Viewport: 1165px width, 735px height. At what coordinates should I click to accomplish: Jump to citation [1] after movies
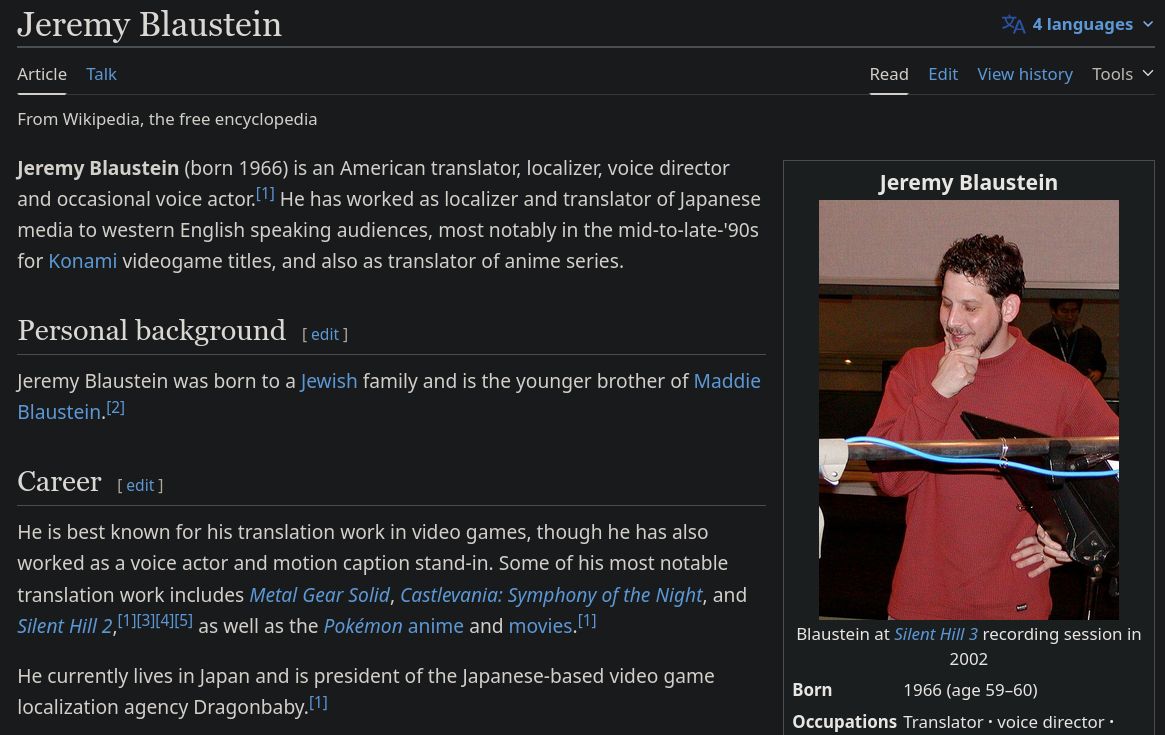pos(587,620)
